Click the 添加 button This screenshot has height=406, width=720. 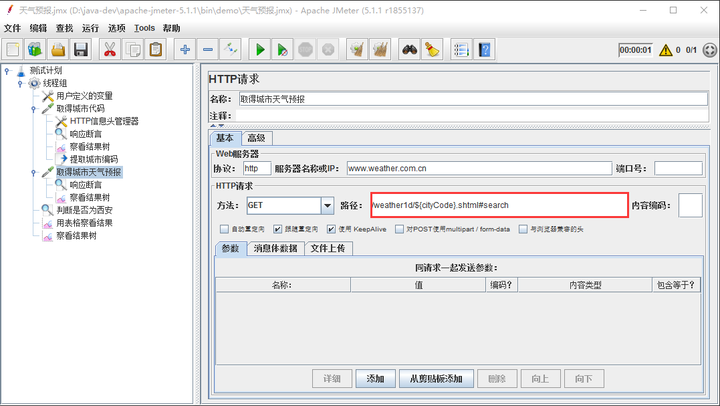pos(375,378)
